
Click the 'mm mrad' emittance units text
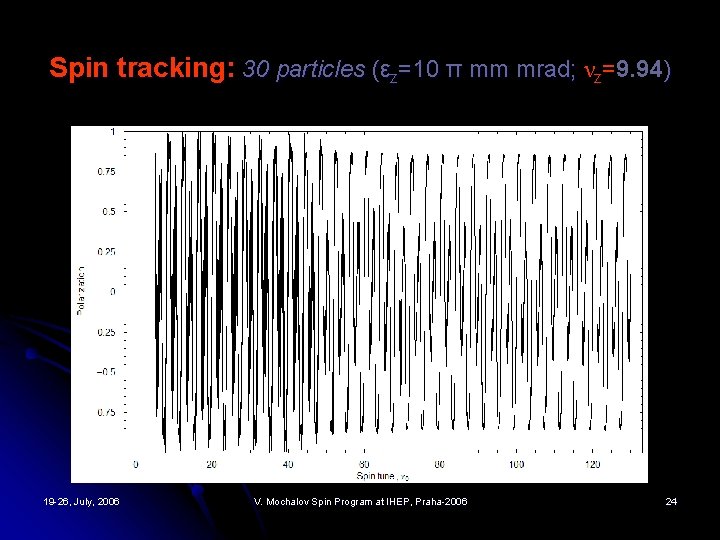click(522, 69)
